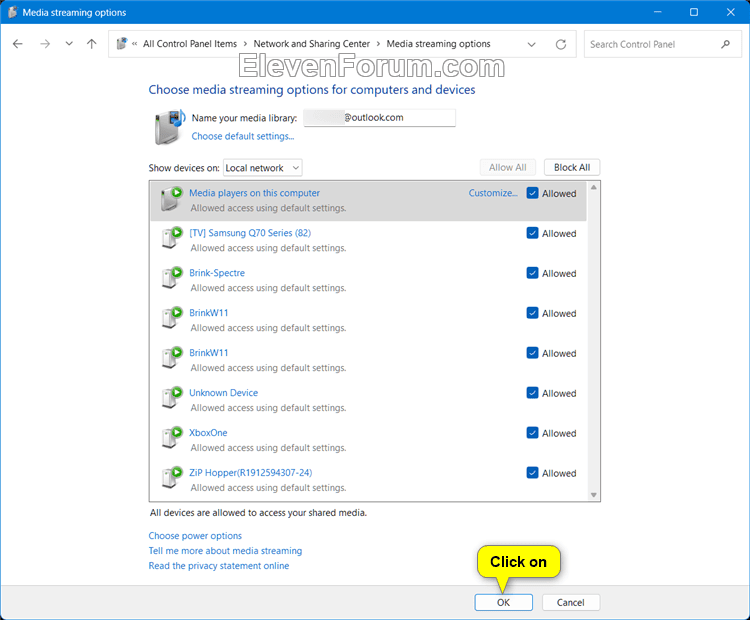The width and height of the screenshot is (750, 620).
Task: Click the disabled Allow All button
Action: click(507, 167)
